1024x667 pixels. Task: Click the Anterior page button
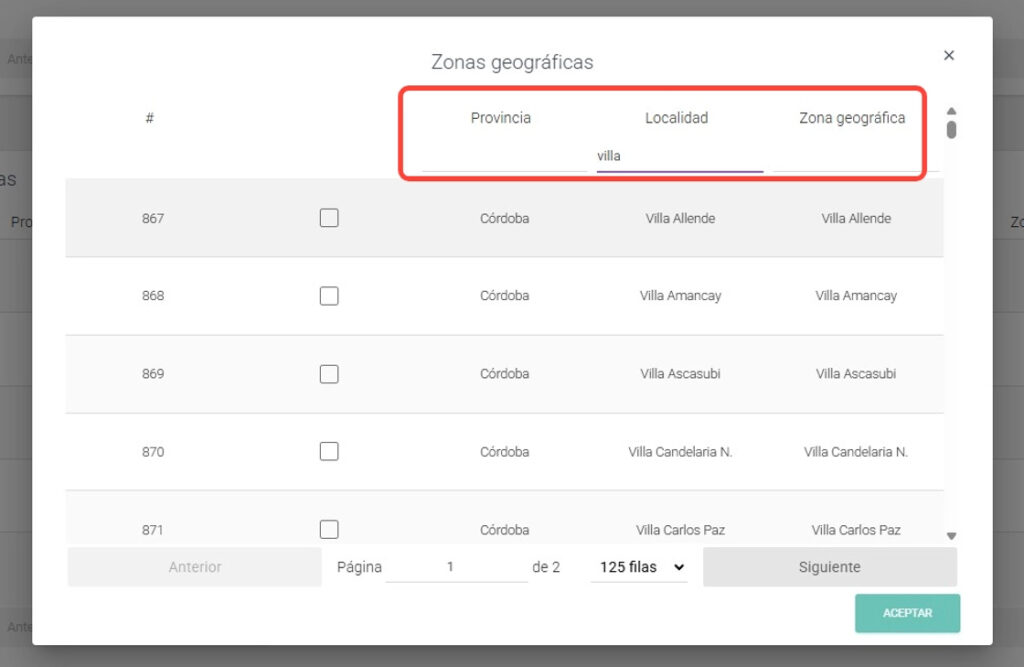pyautogui.click(x=195, y=567)
